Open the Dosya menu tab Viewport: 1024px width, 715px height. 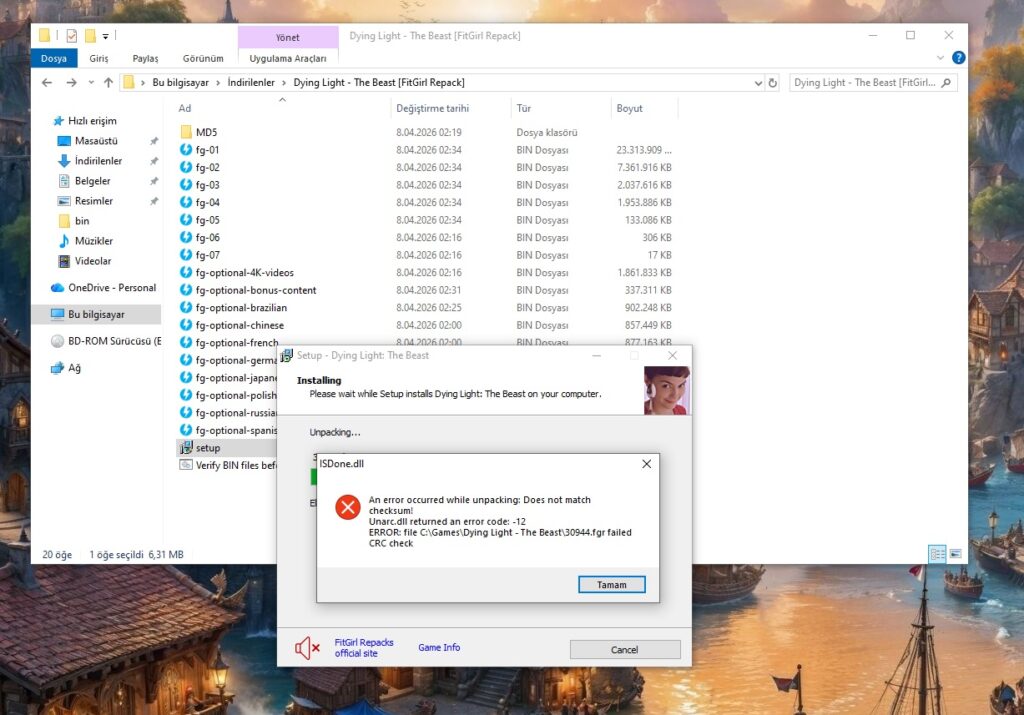54,58
